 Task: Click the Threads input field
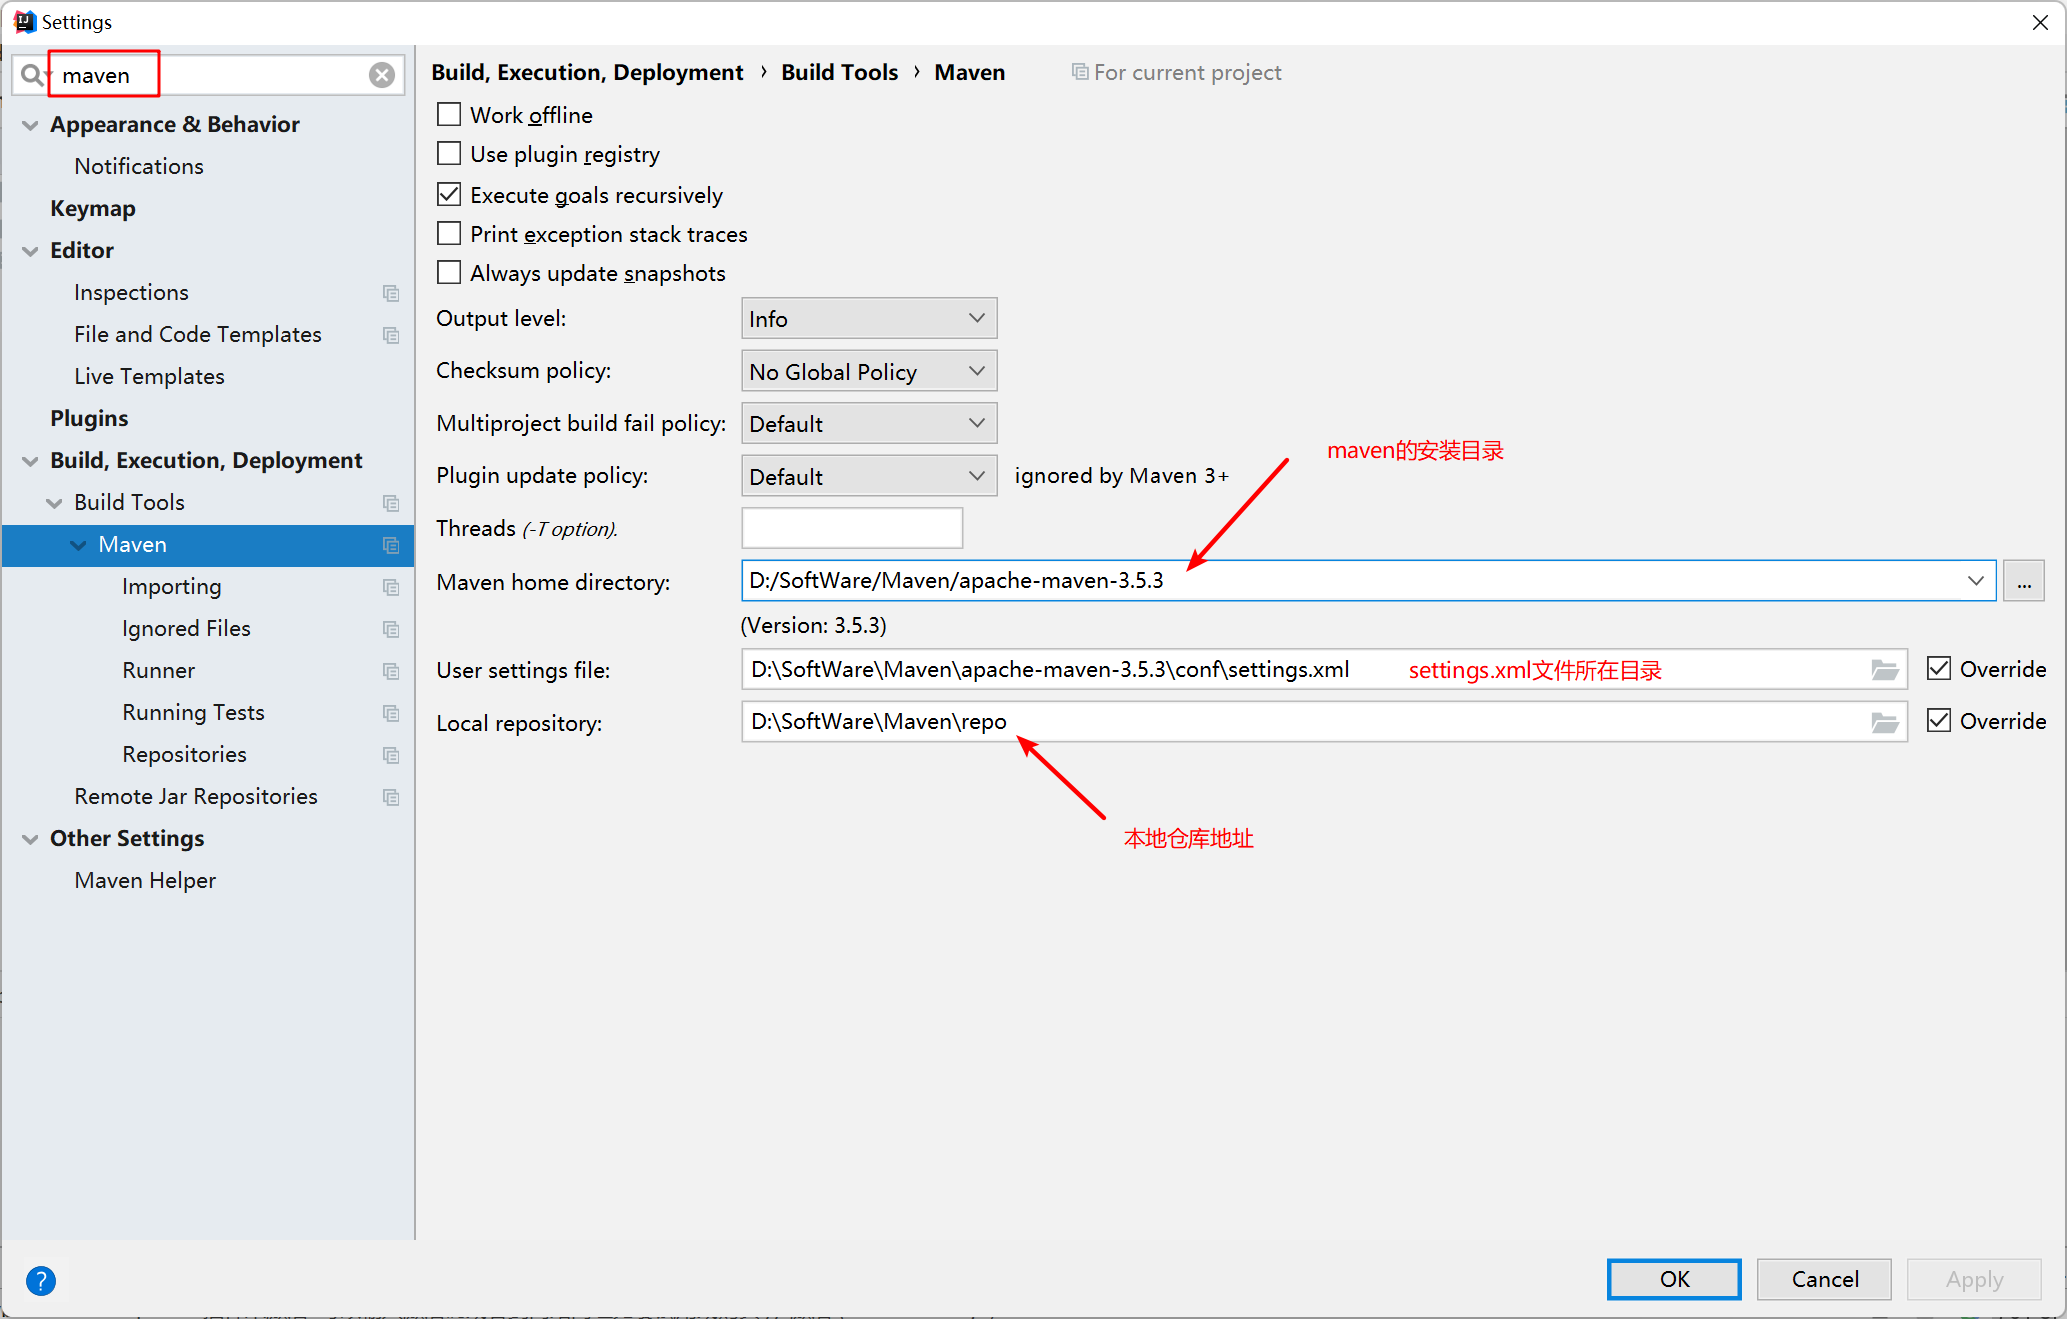851,528
